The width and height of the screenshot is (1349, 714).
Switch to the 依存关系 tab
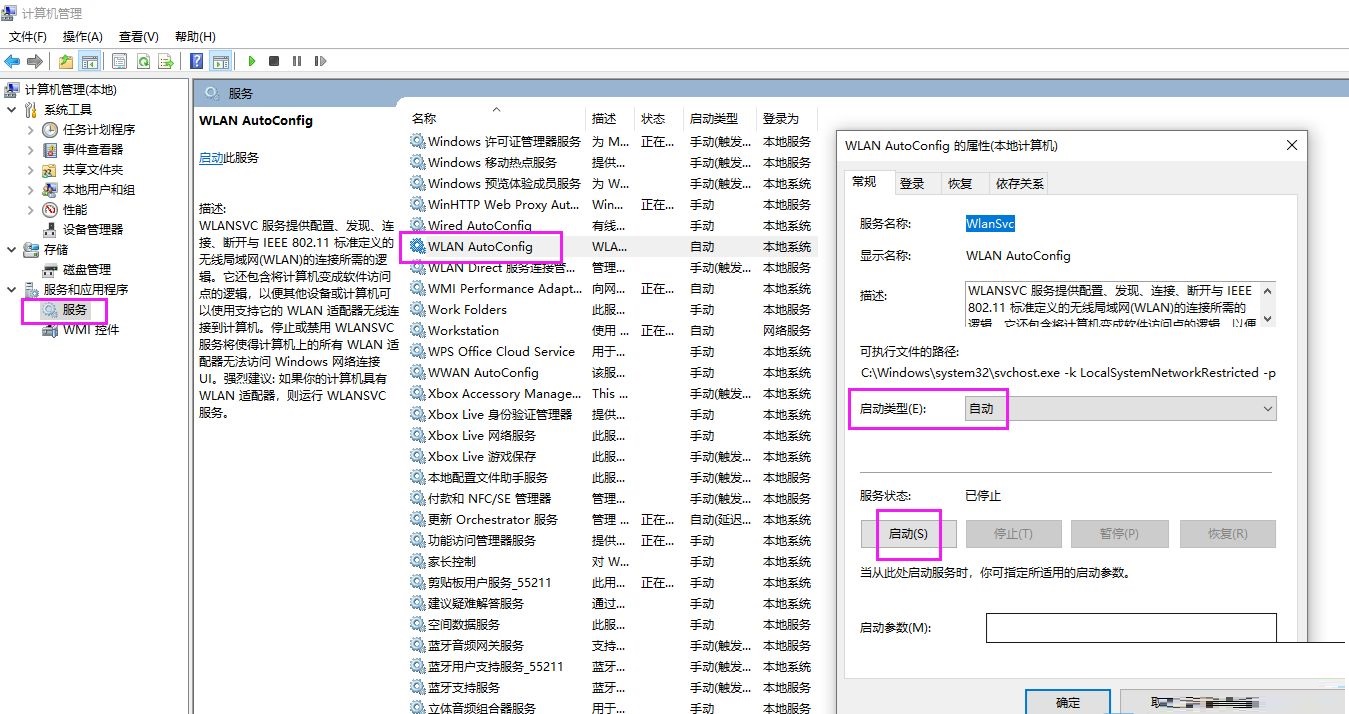(1018, 182)
